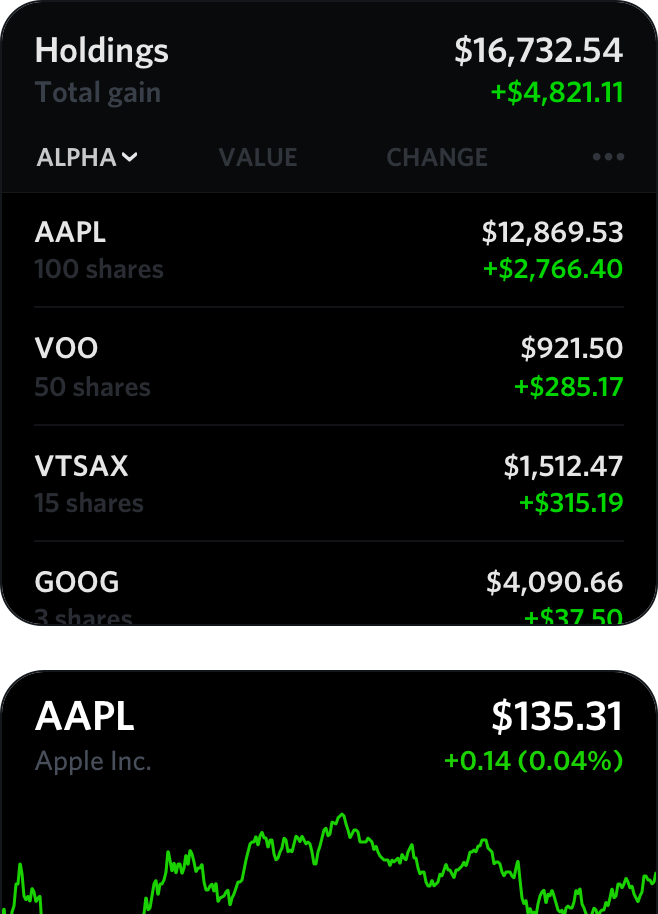Tap the AAPL price $135.31
Screen dimensions: 658x914
(x=557, y=716)
